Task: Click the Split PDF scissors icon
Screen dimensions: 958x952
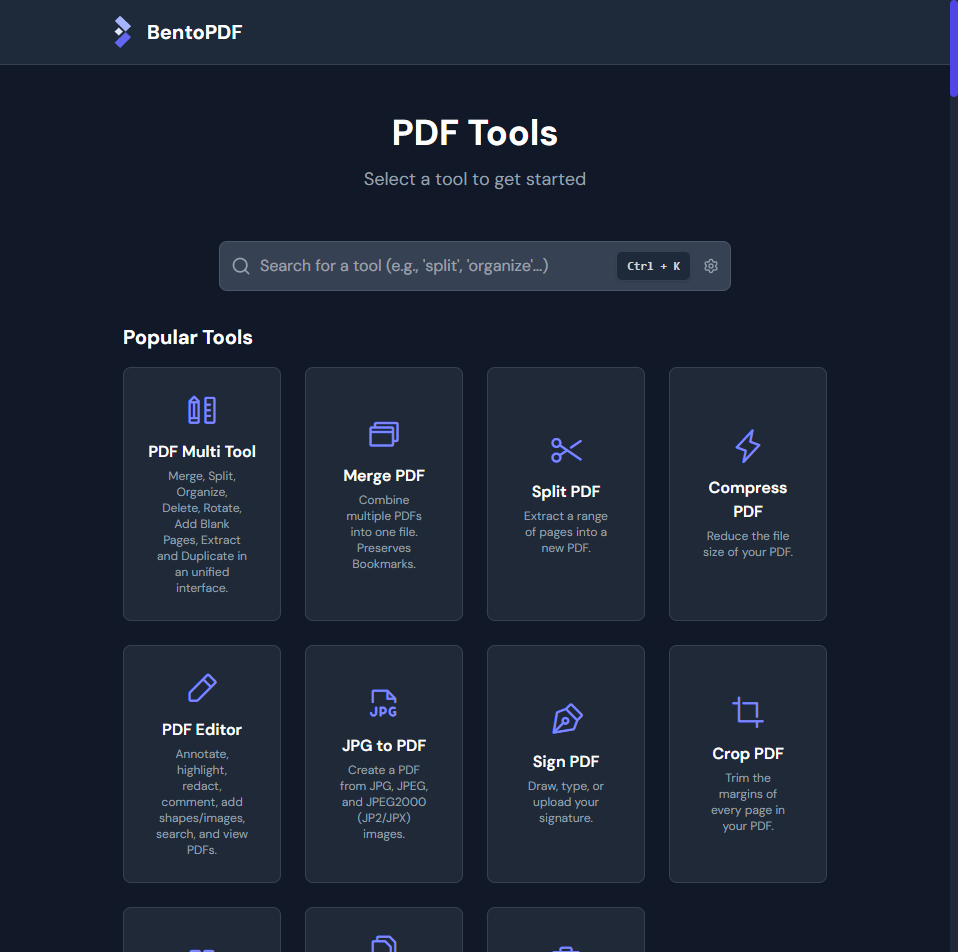Action: click(x=566, y=450)
